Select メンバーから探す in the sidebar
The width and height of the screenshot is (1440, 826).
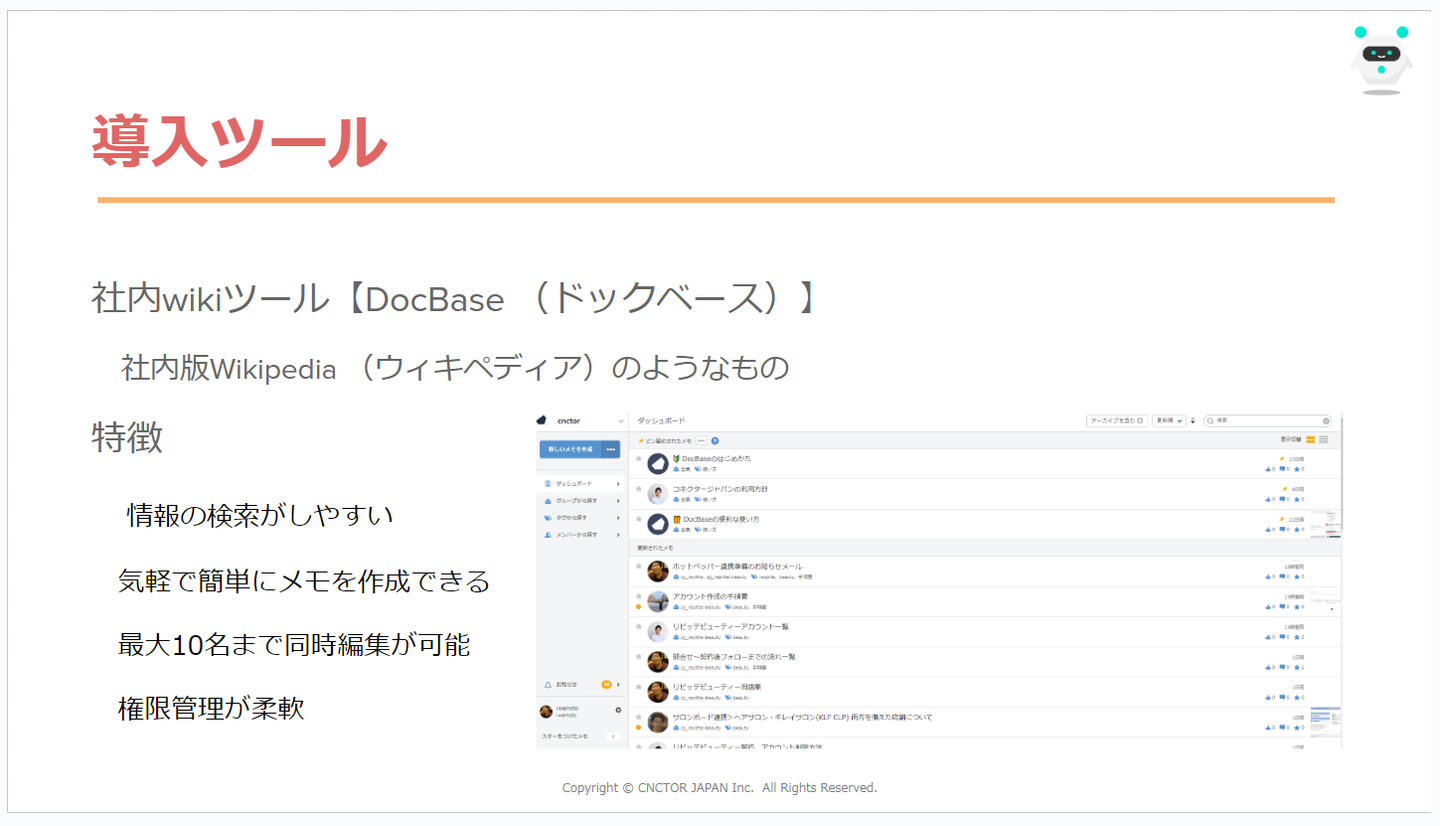pyautogui.click(x=576, y=535)
